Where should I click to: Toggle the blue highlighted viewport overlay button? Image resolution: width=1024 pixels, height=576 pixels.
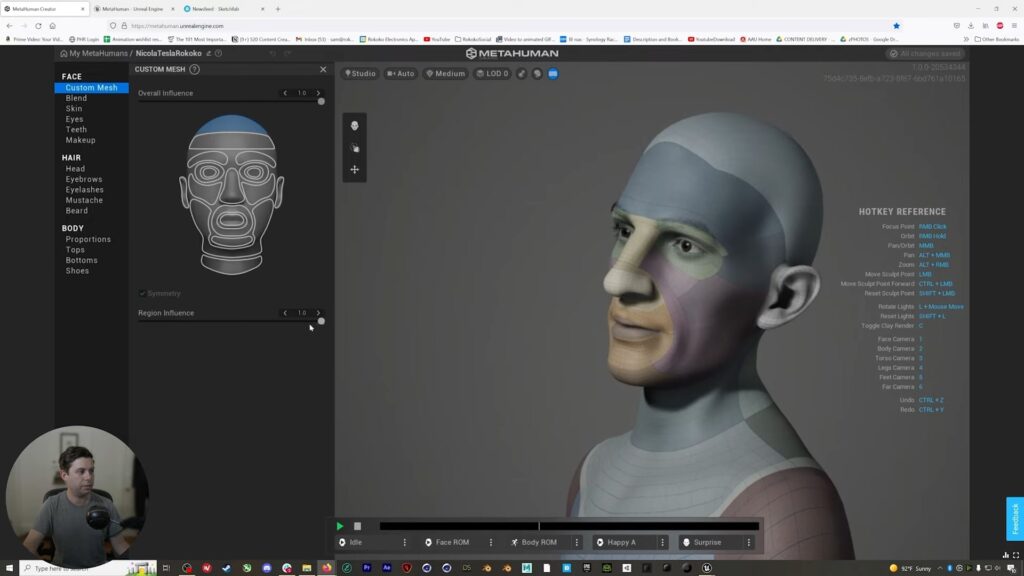[553, 73]
